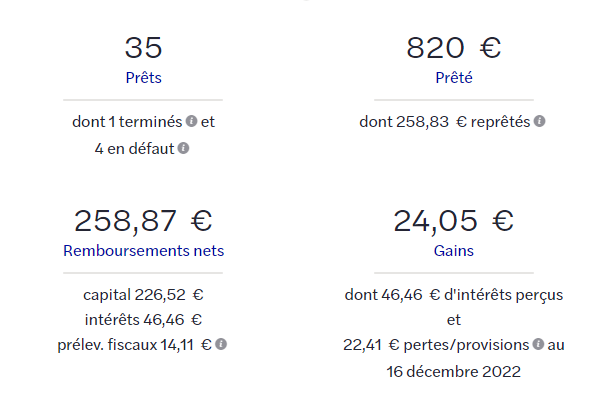
Task: Open the "Prêts" link
Action: click(x=143, y=77)
